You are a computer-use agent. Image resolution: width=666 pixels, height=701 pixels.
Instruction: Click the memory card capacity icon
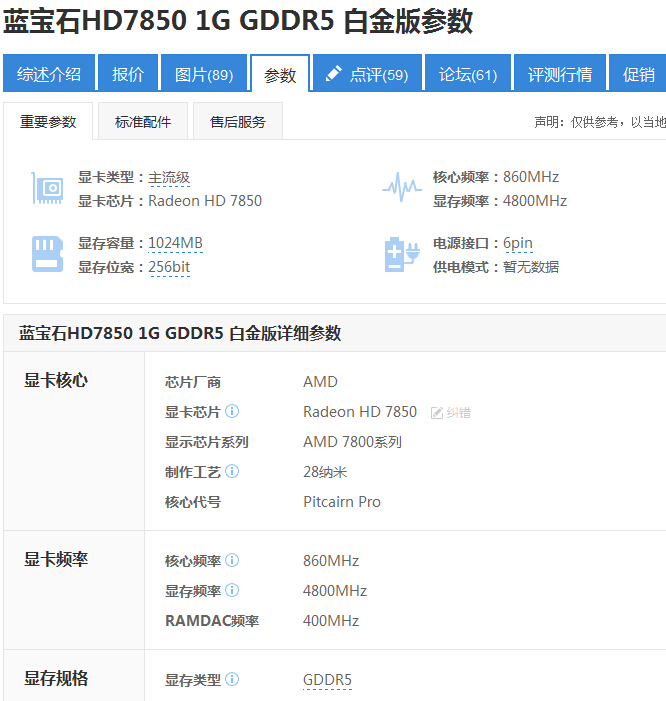click(x=47, y=254)
